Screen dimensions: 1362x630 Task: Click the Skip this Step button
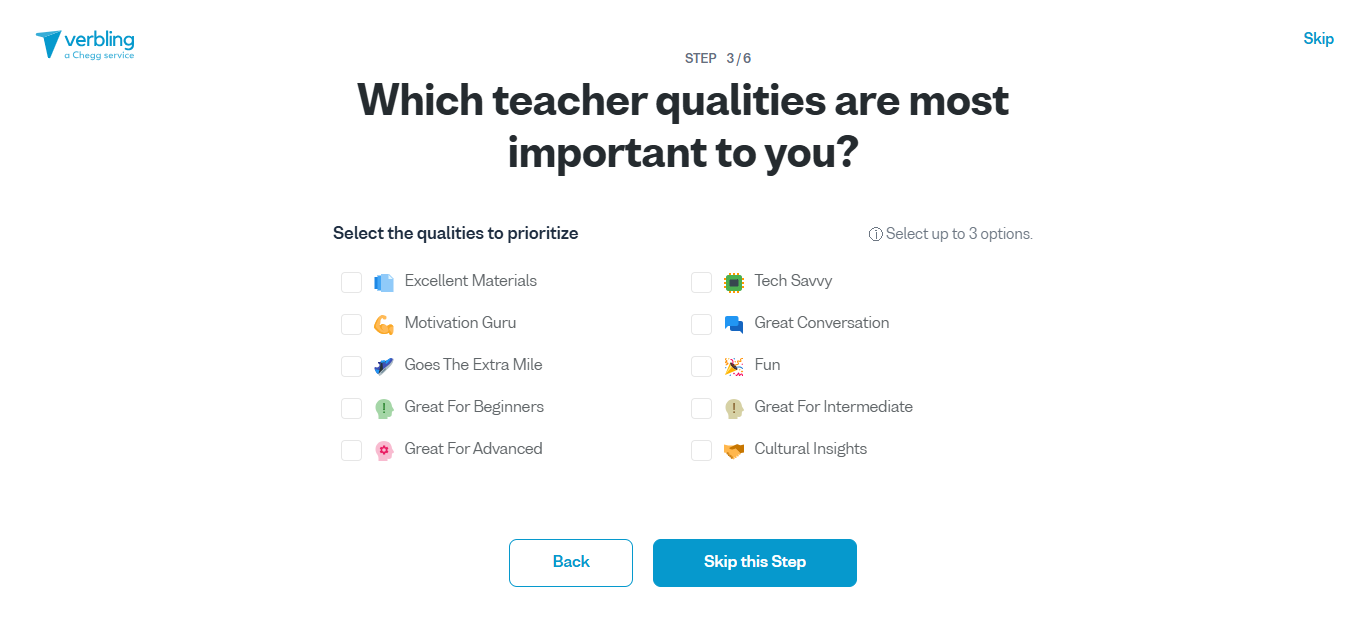pos(754,562)
